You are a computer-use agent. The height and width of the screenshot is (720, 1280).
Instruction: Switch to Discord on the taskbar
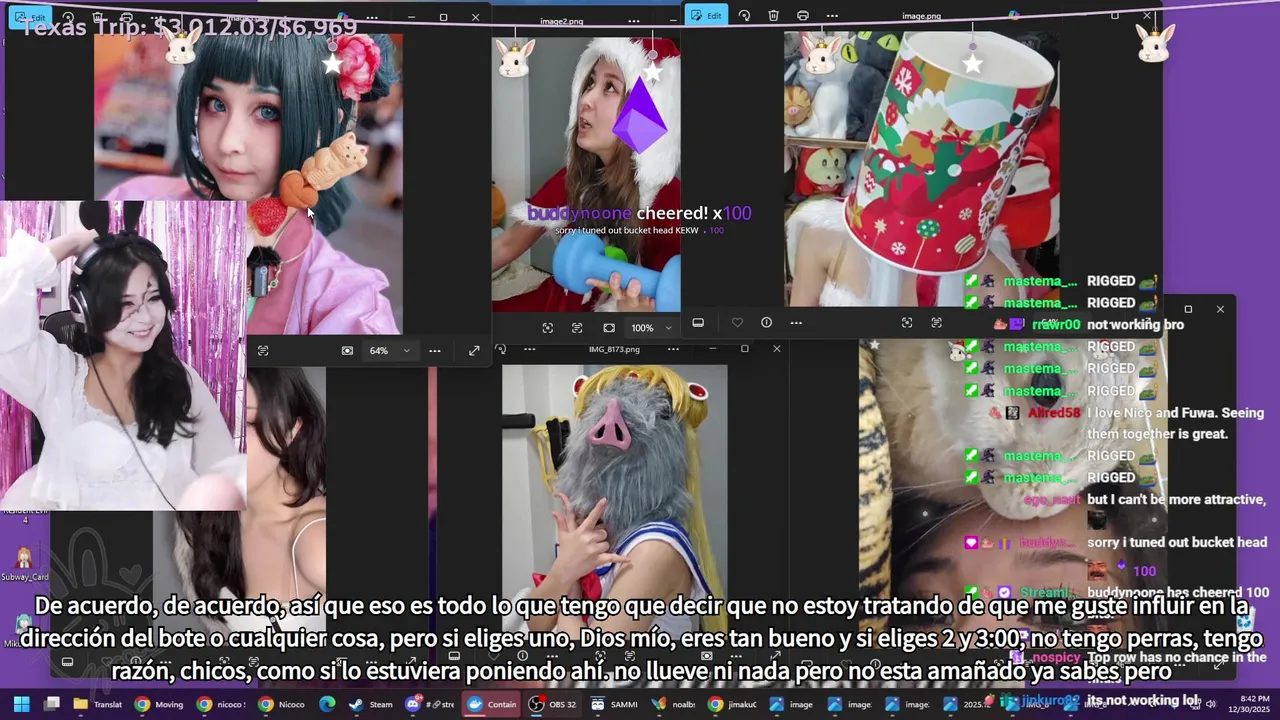430,704
